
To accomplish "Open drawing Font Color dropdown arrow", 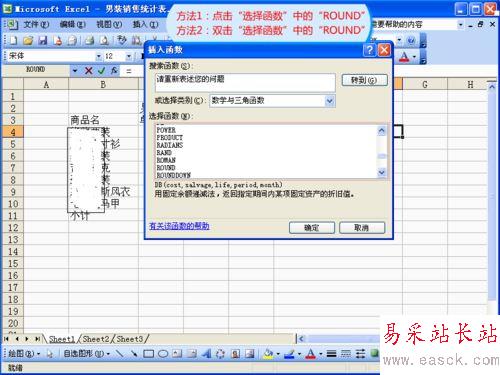I will point(320,354).
